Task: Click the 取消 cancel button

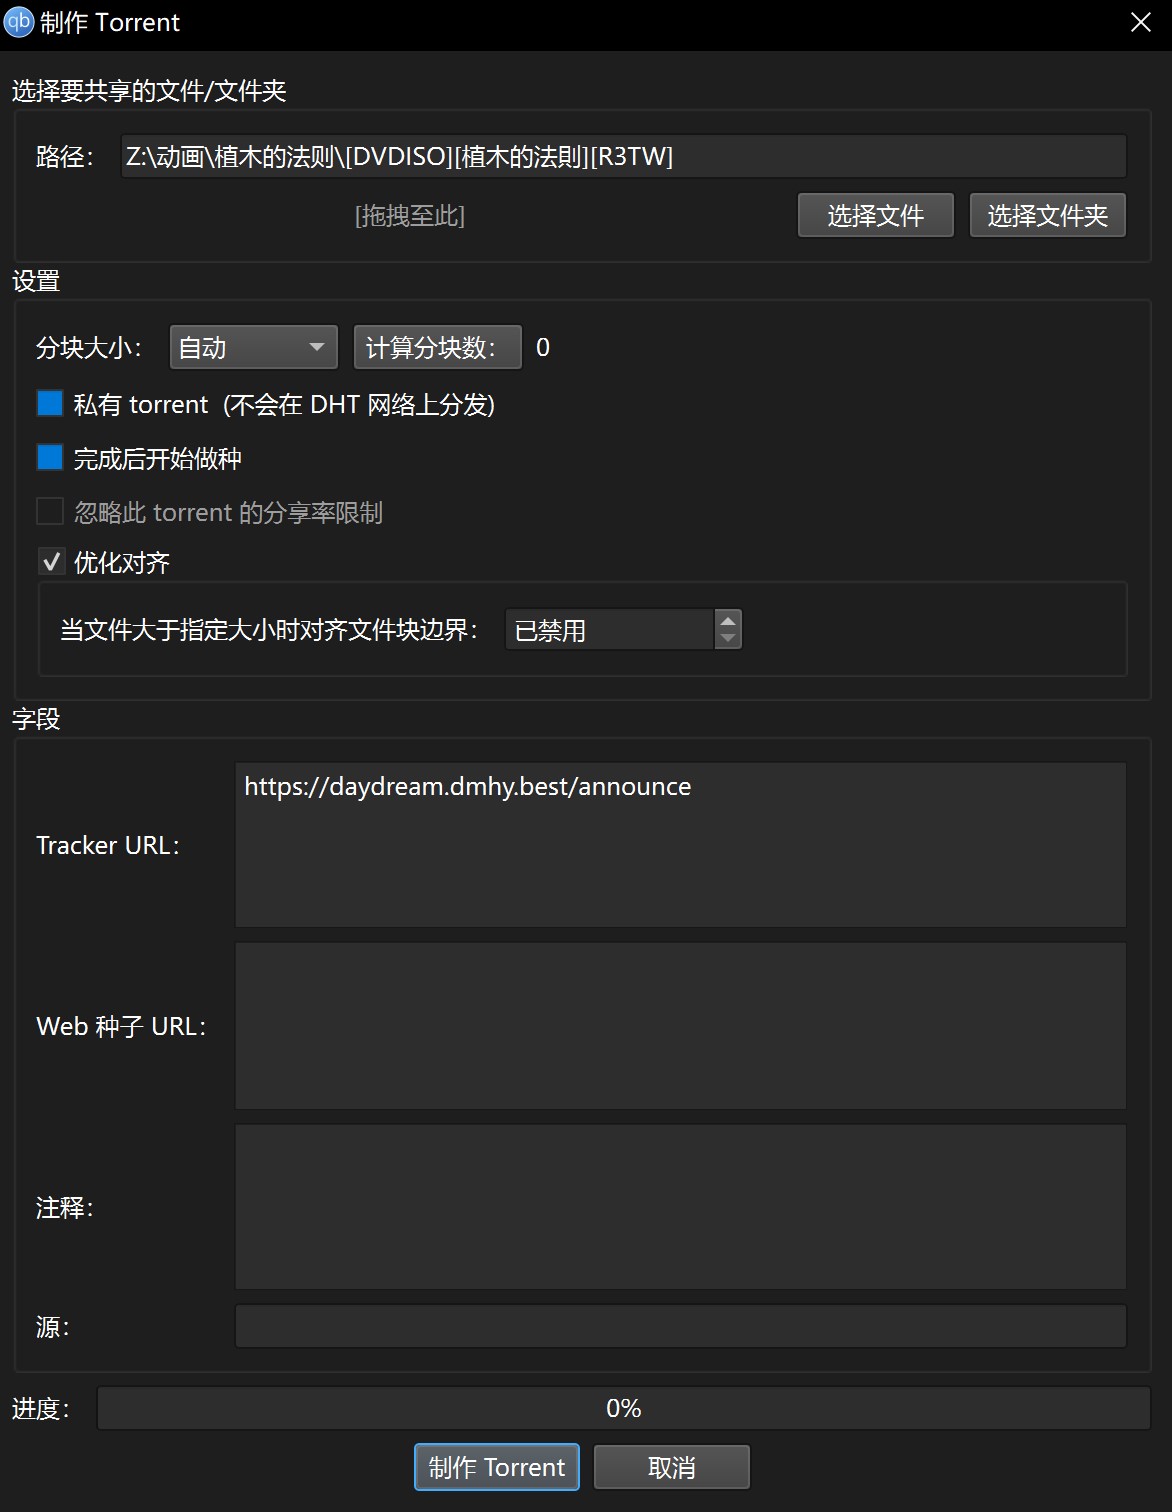Action: click(672, 1467)
